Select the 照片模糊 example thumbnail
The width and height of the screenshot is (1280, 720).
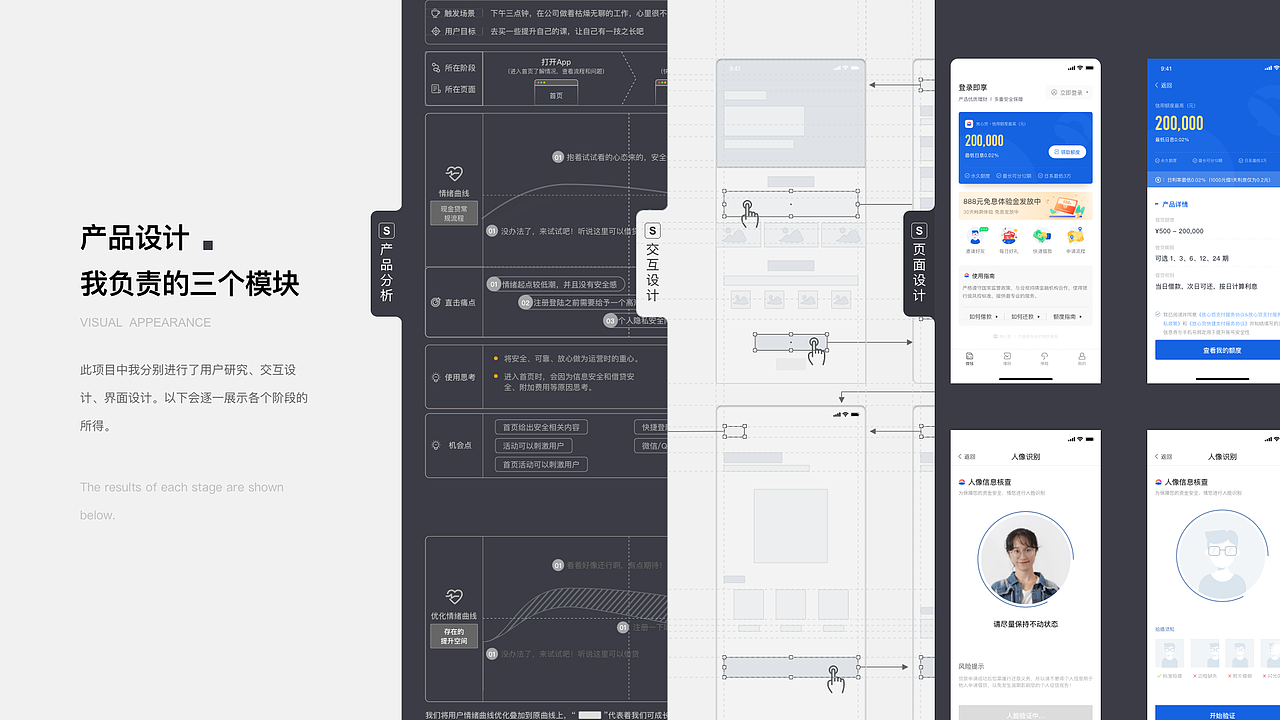point(1241,654)
